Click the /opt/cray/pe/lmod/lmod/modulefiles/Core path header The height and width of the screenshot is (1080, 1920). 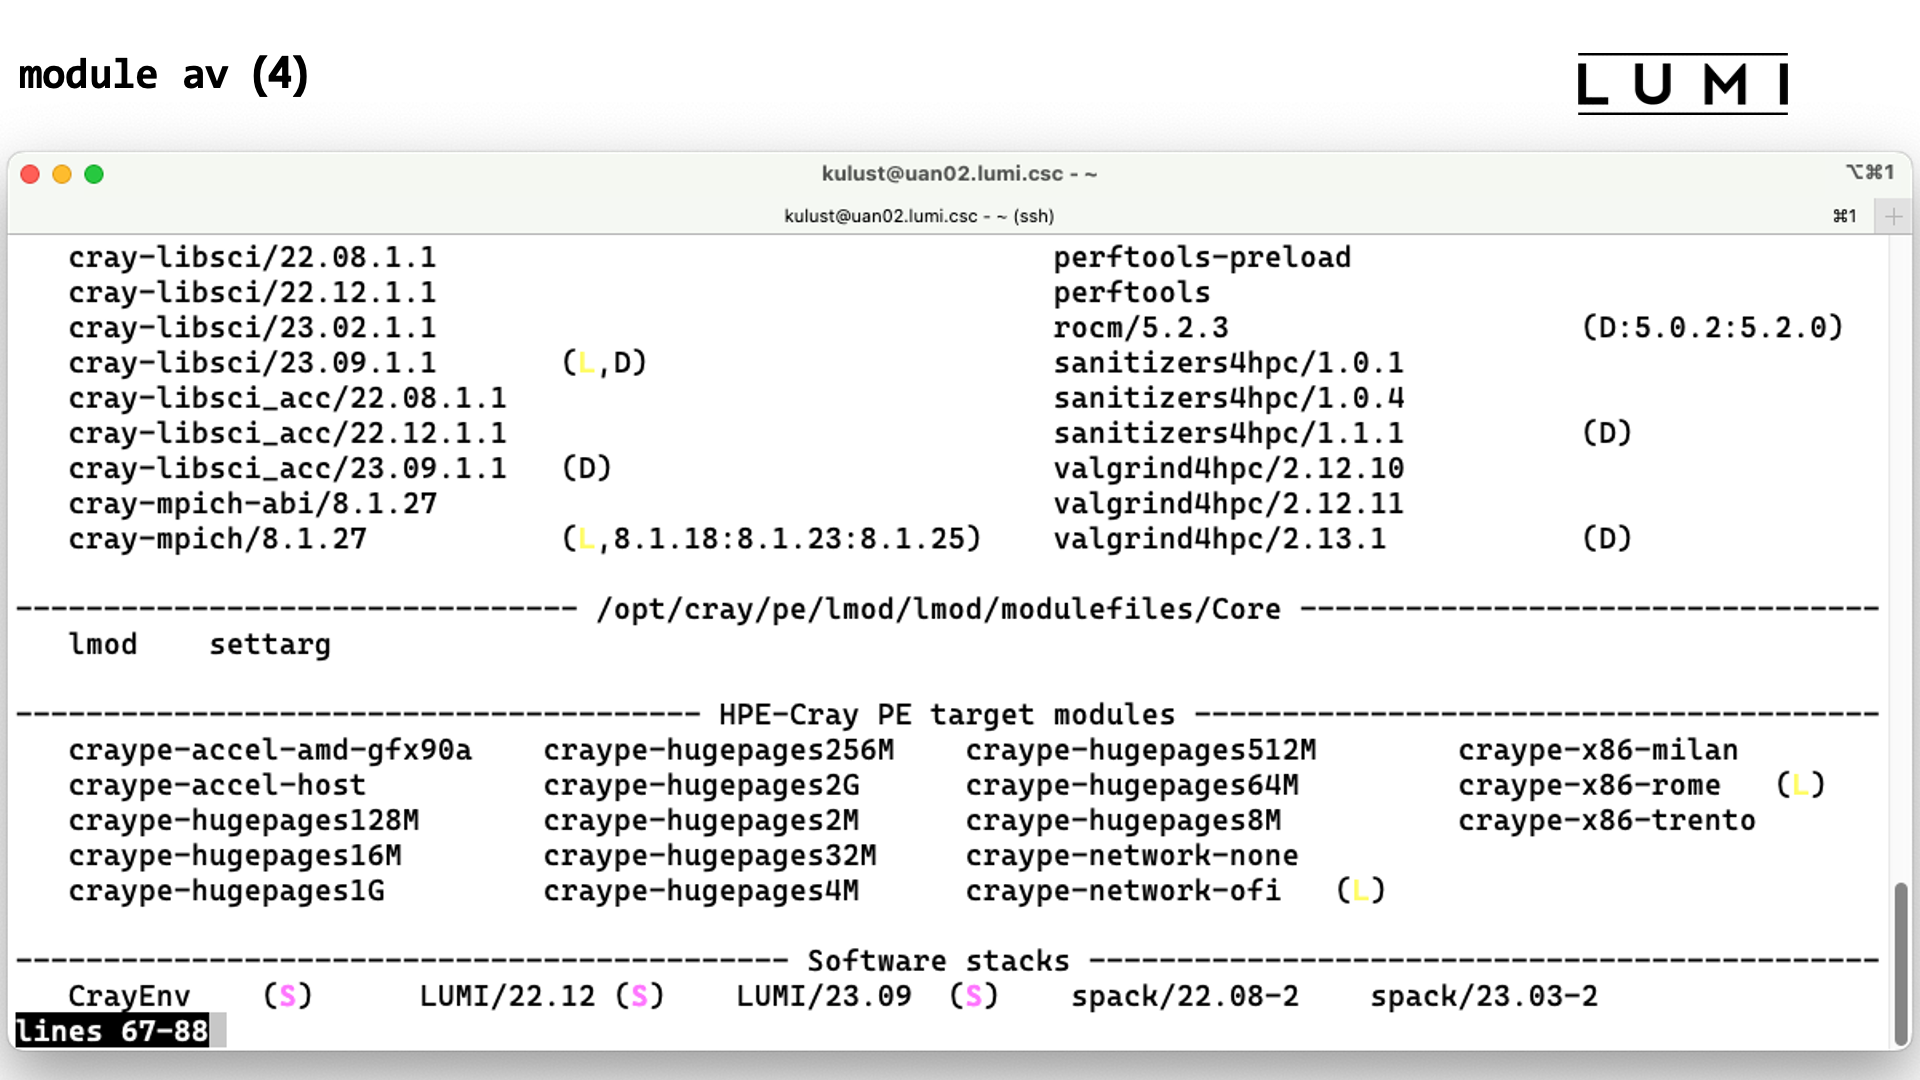click(938, 609)
